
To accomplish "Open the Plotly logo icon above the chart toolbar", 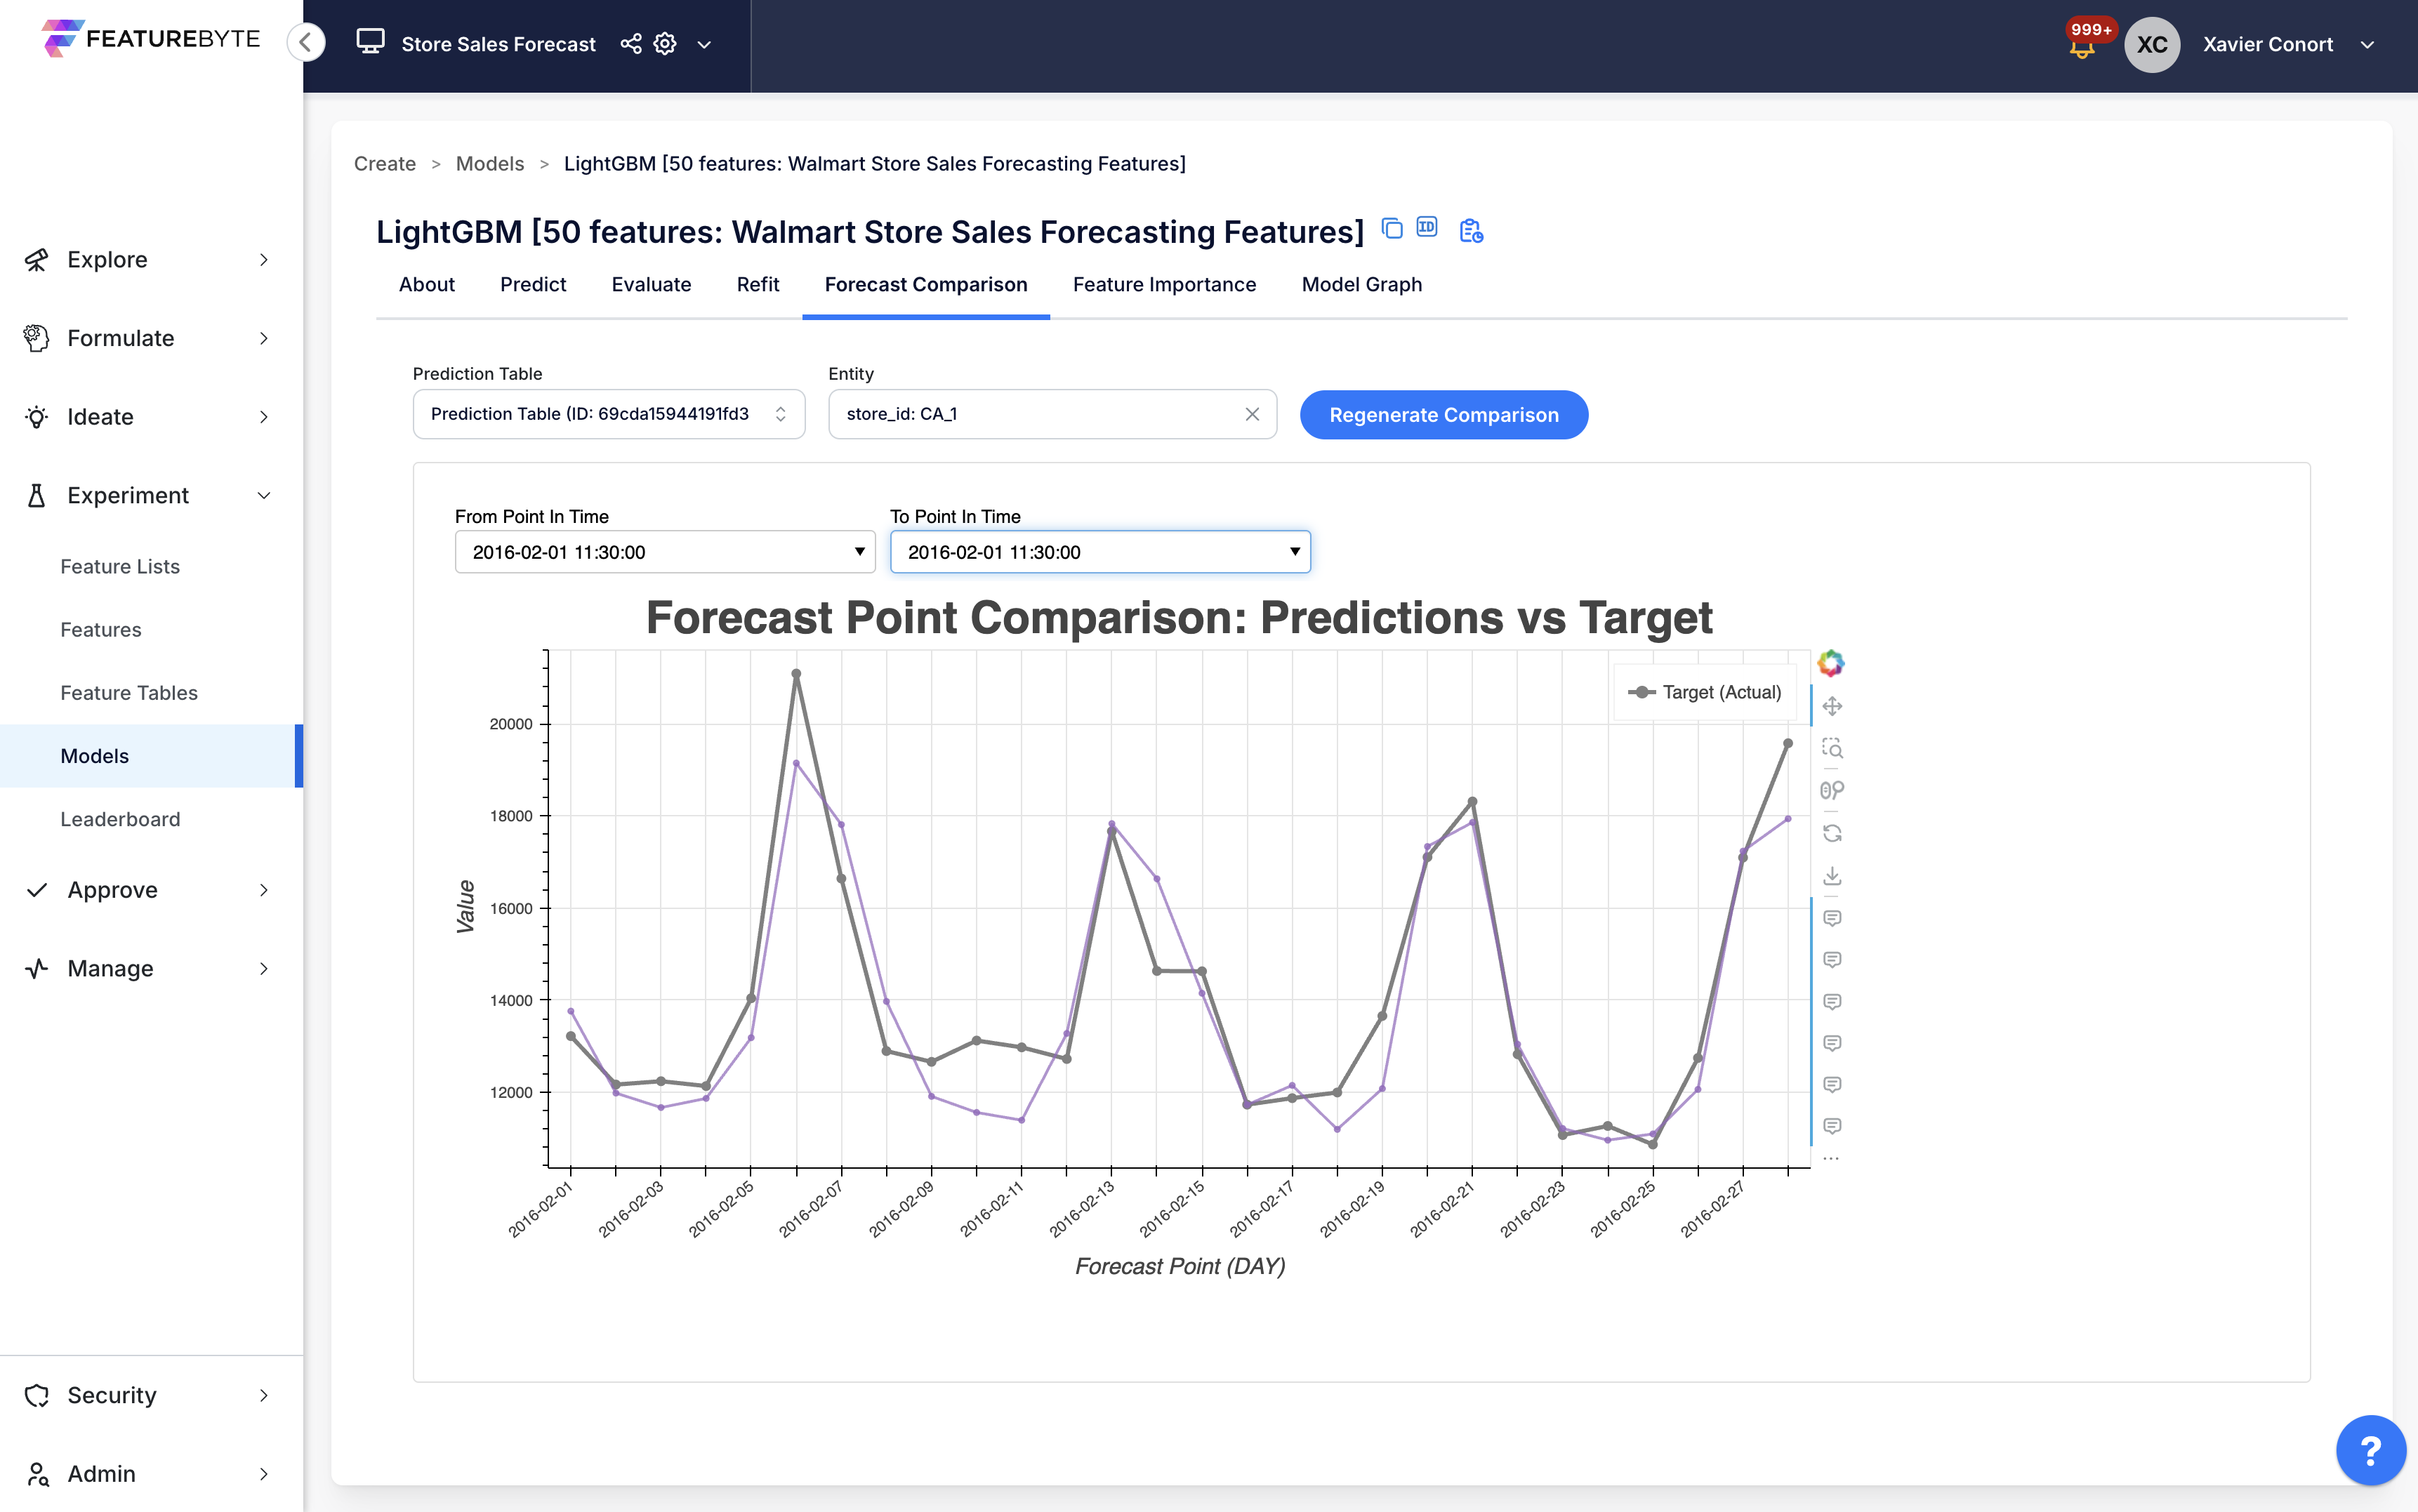I will (1832, 662).
